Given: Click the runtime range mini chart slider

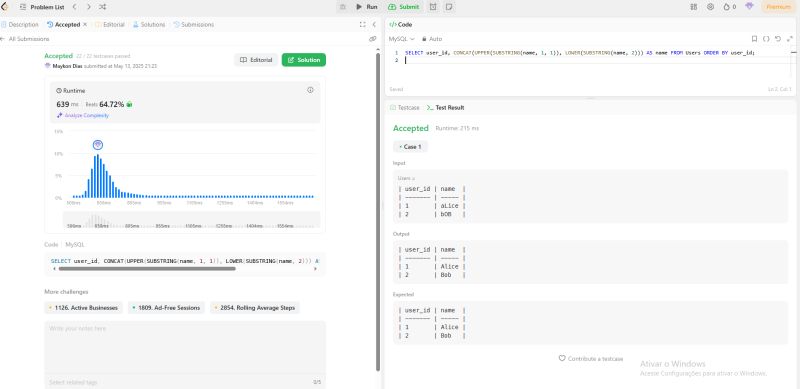Looking at the screenshot, I should (x=191, y=220).
